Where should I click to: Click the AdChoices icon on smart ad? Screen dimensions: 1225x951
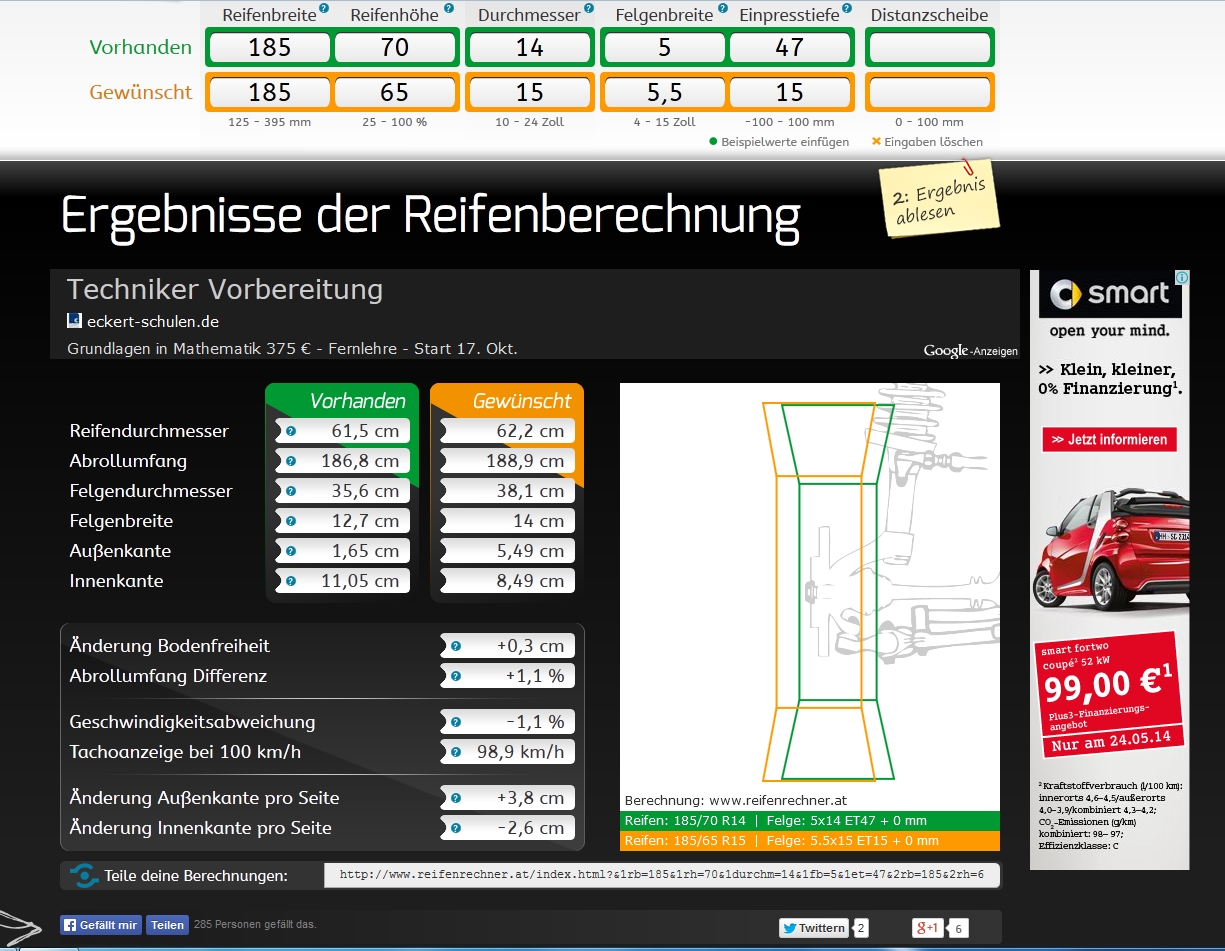tap(1181, 278)
